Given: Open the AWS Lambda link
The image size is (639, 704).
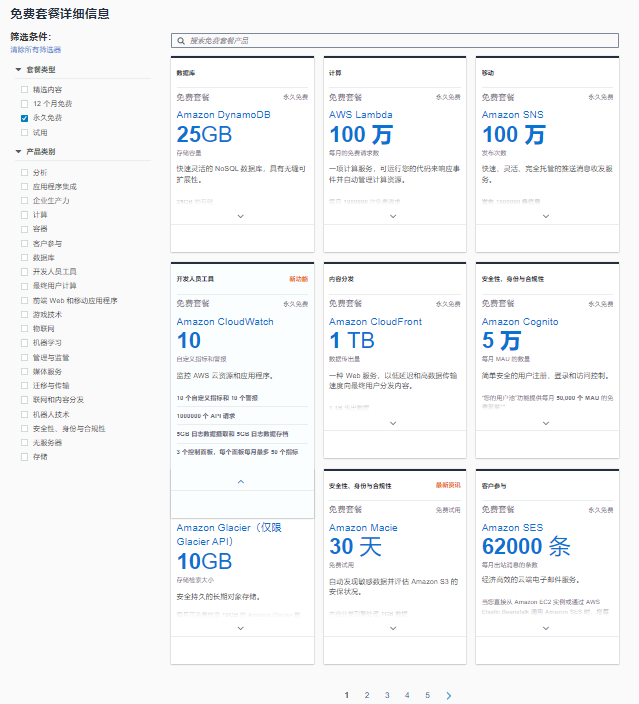Looking at the screenshot, I should point(361,115).
